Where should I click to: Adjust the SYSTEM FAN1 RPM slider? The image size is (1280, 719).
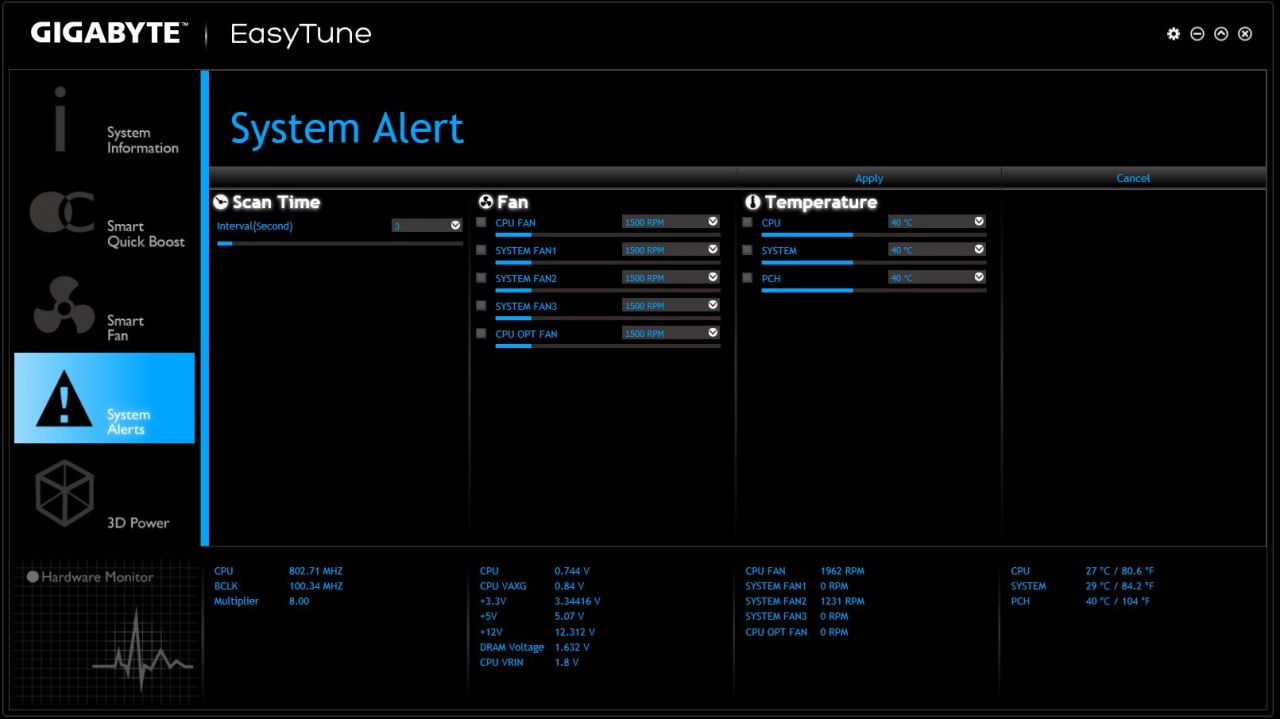pyautogui.click(x=607, y=262)
